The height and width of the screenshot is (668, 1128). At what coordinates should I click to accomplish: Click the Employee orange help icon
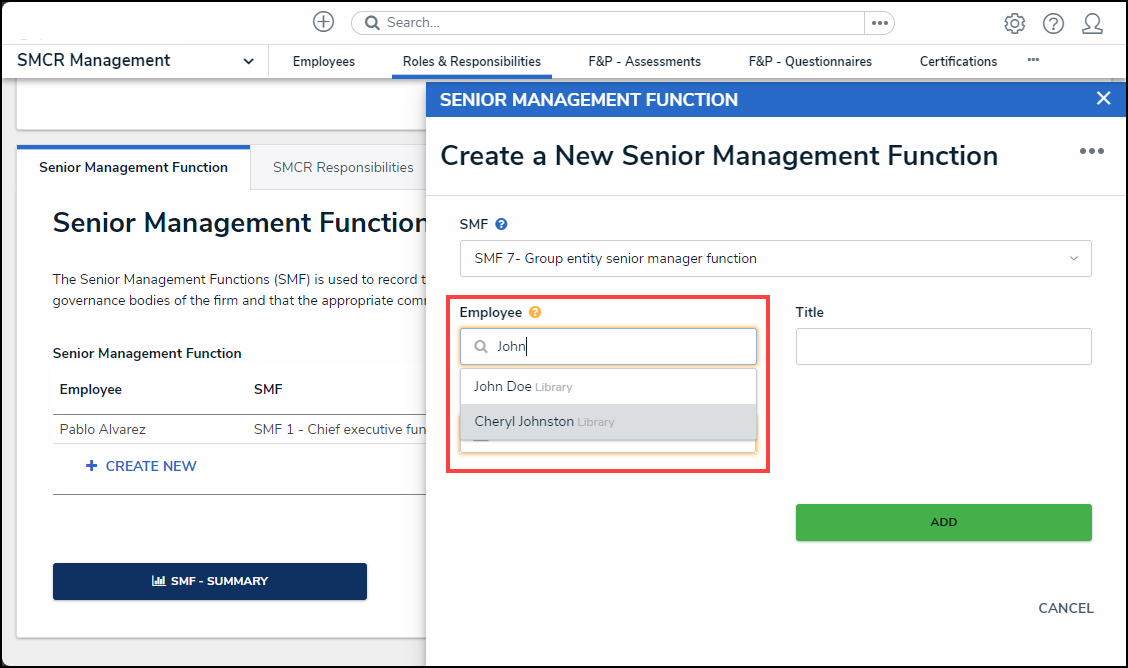(x=535, y=312)
